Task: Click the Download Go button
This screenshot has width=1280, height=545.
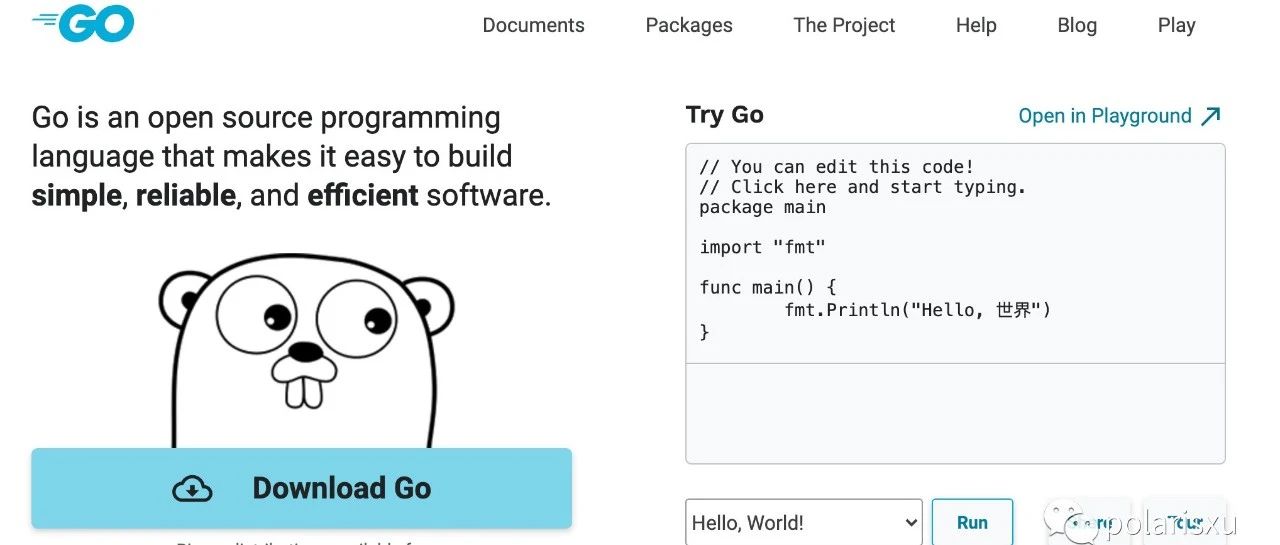Action: (301, 488)
